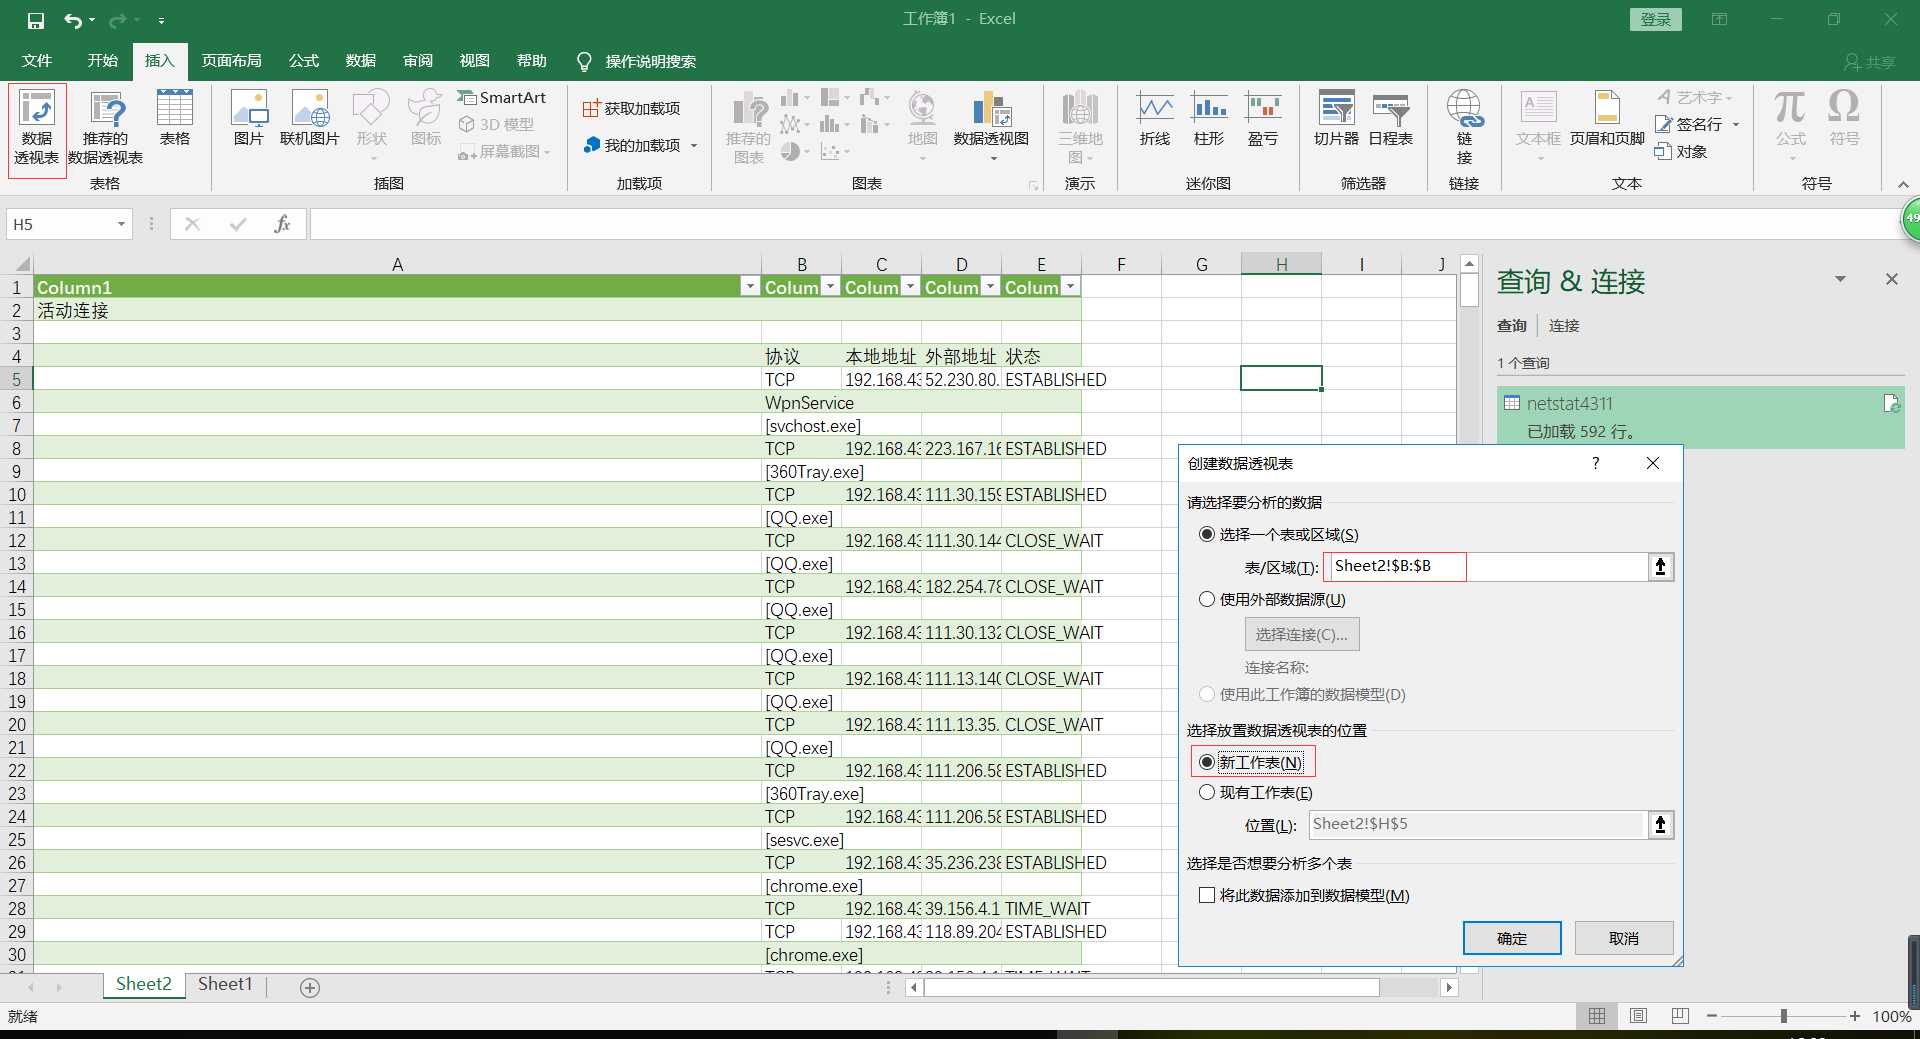Switch to the 数据 ribbon tab
Viewport: 1920px width, 1039px height.
point(360,61)
